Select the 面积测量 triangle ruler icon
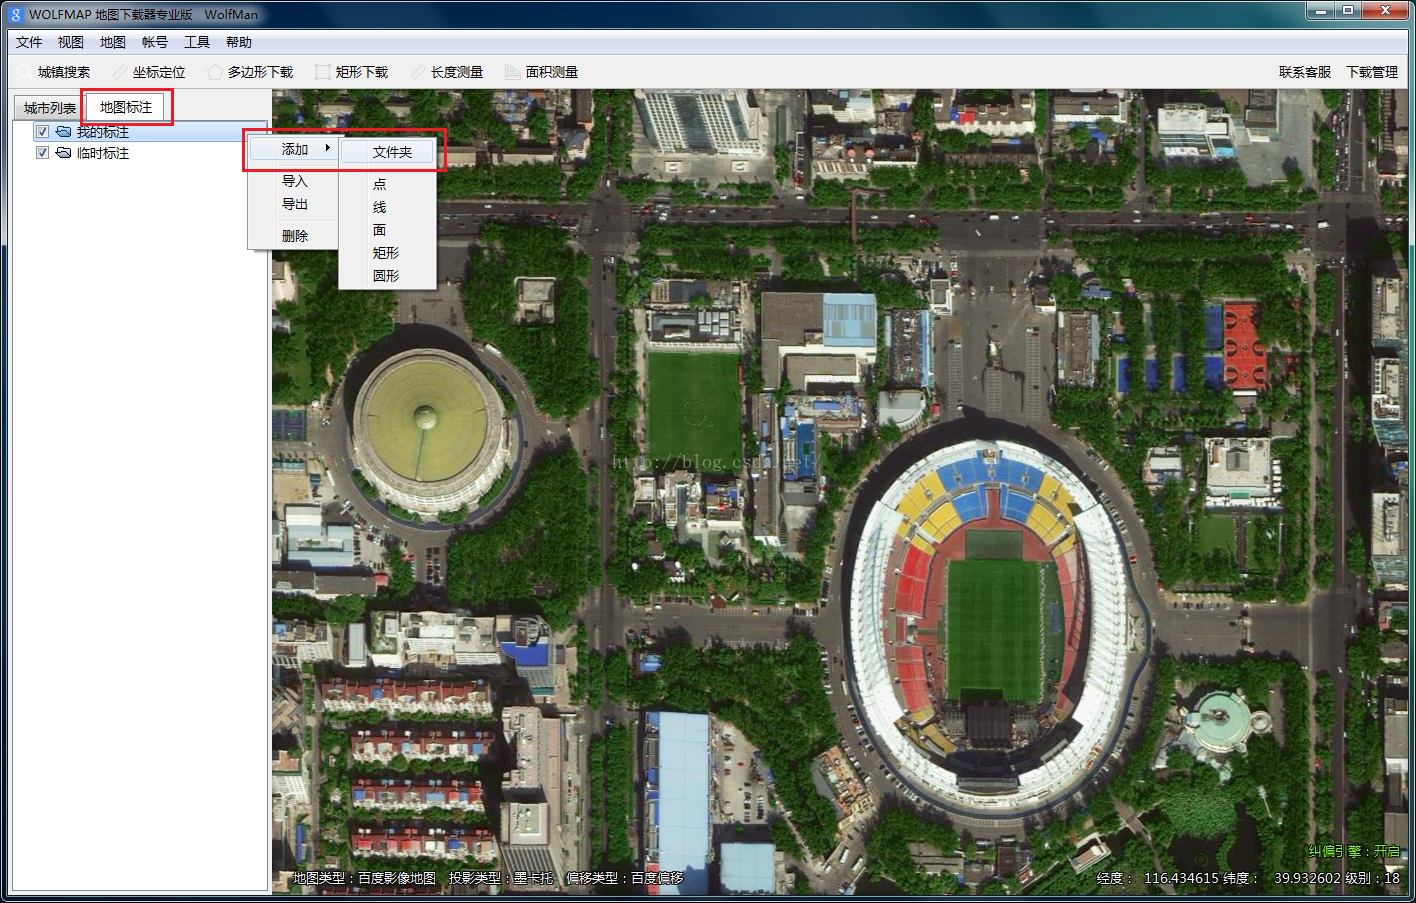Image resolution: width=1416 pixels, height=903 pixels. tap(512, 72)
